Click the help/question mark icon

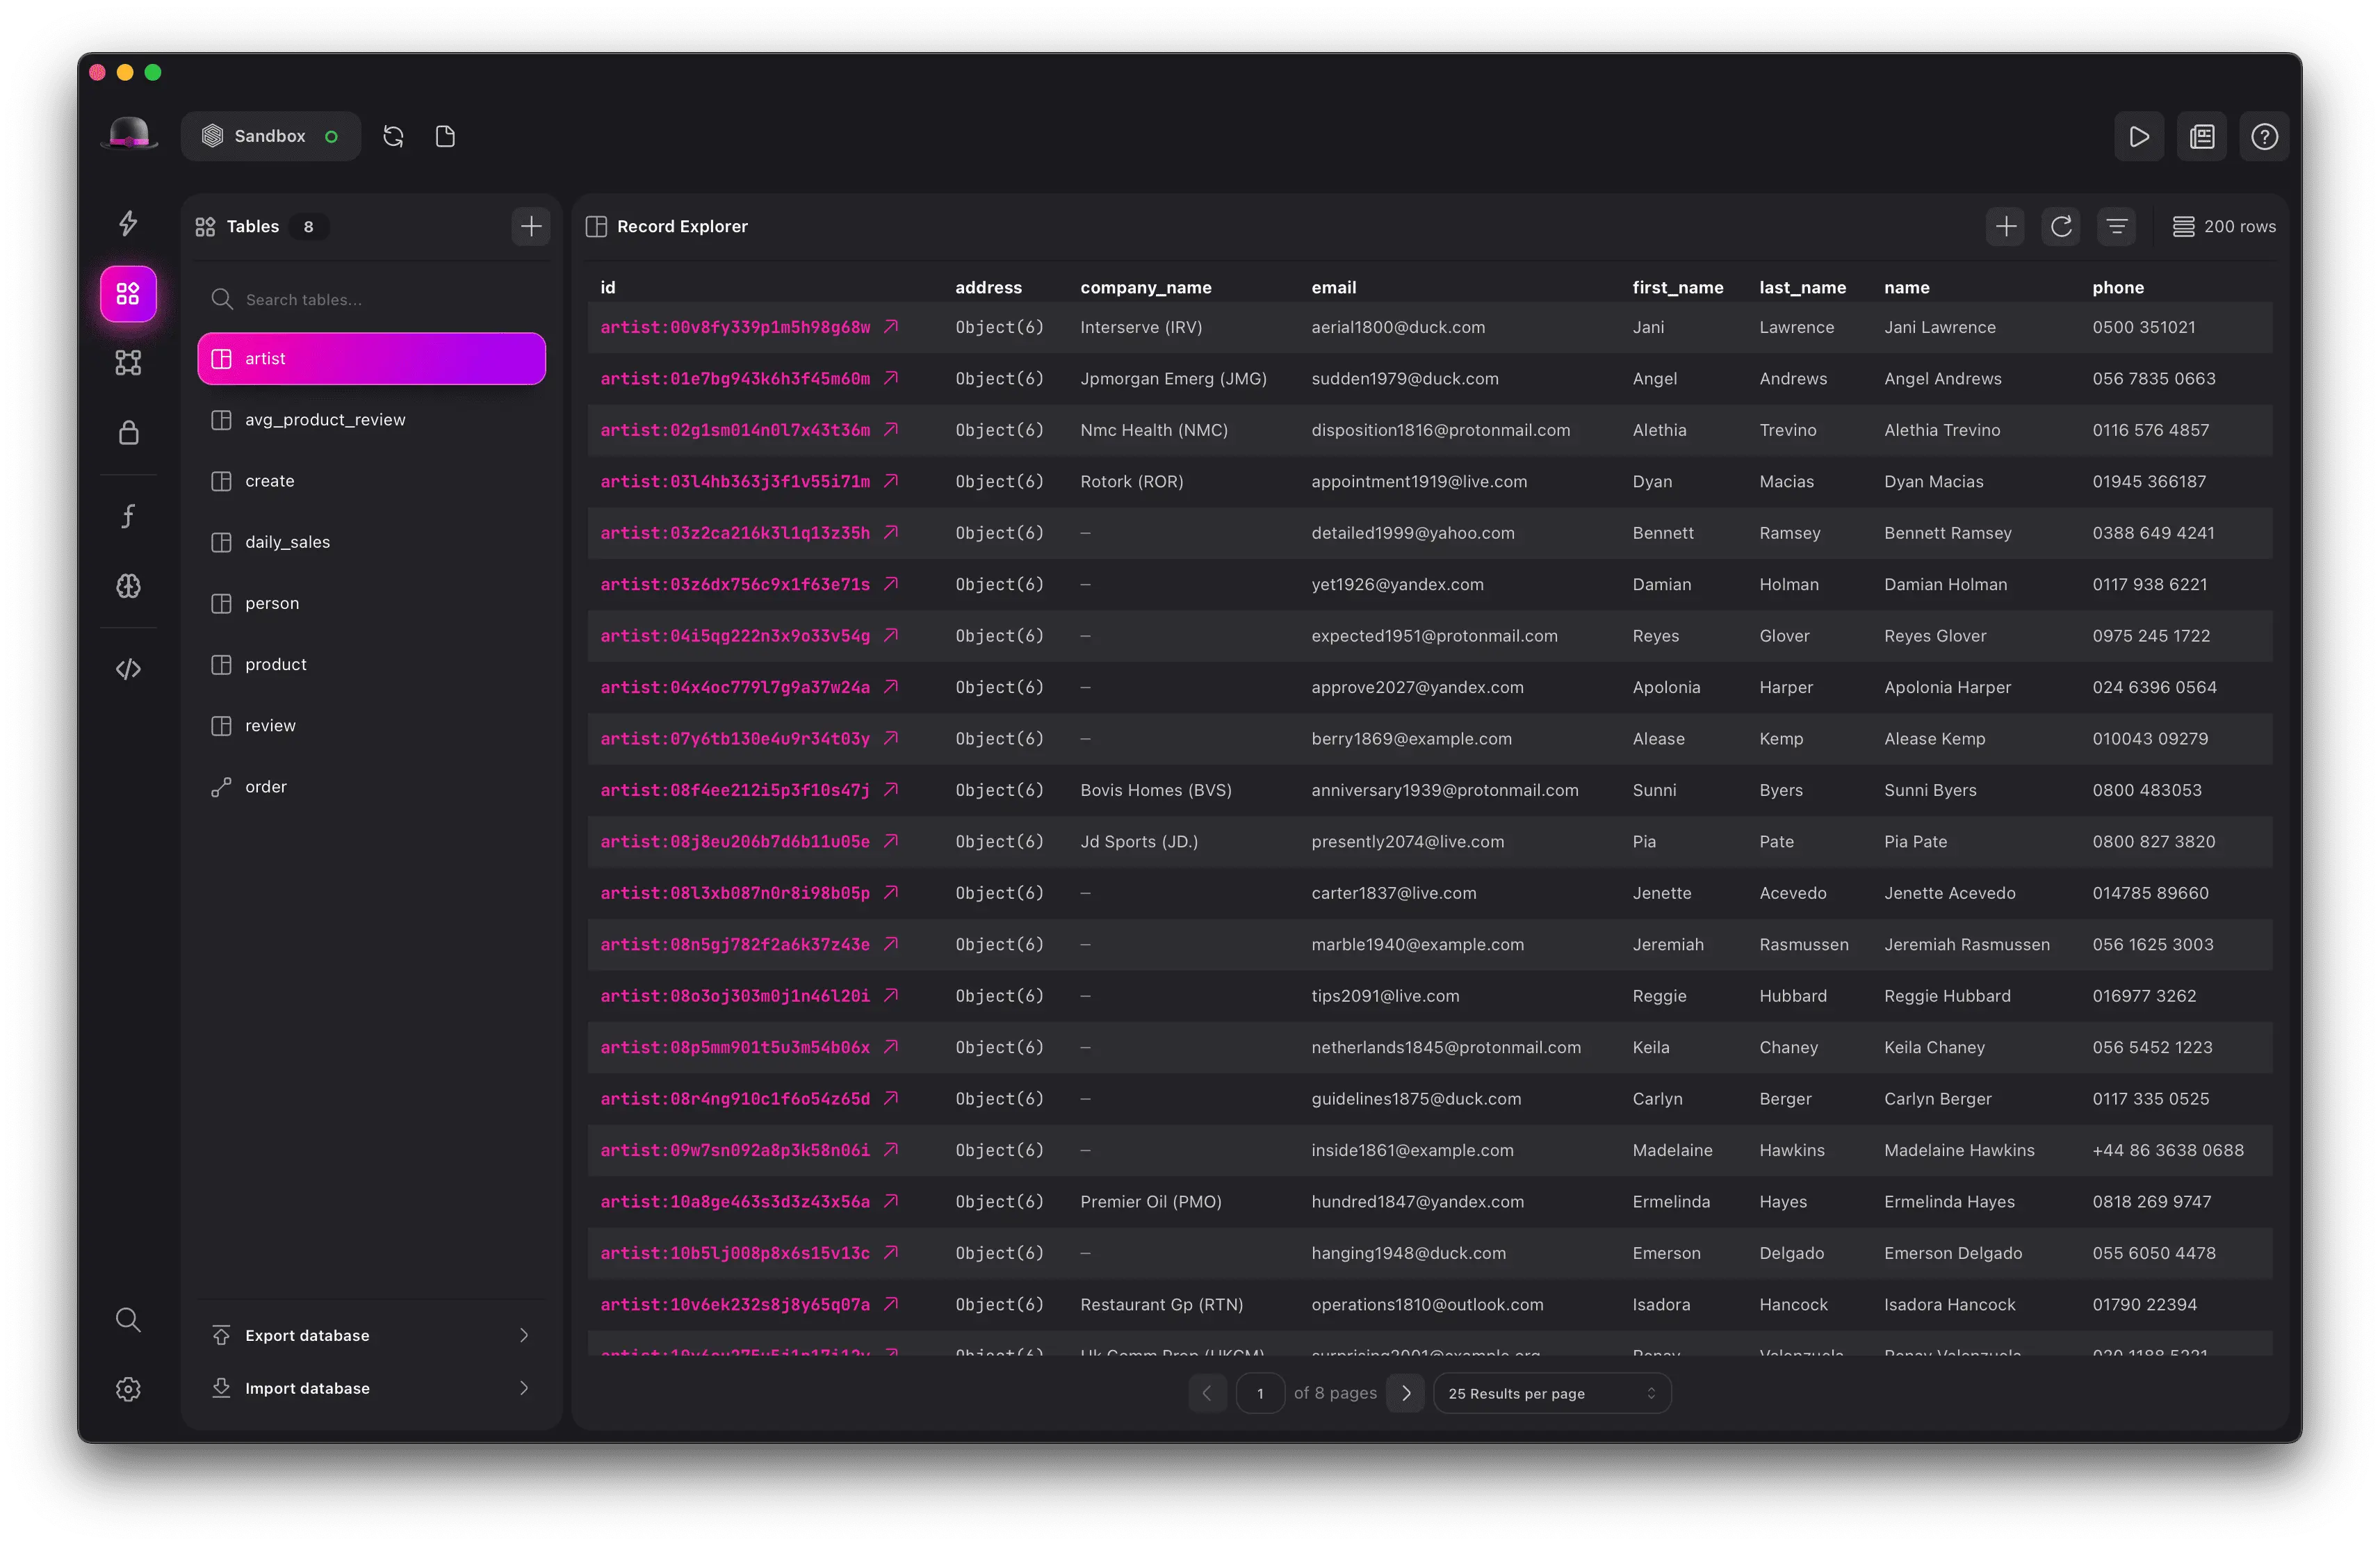tap(2264, 136)
